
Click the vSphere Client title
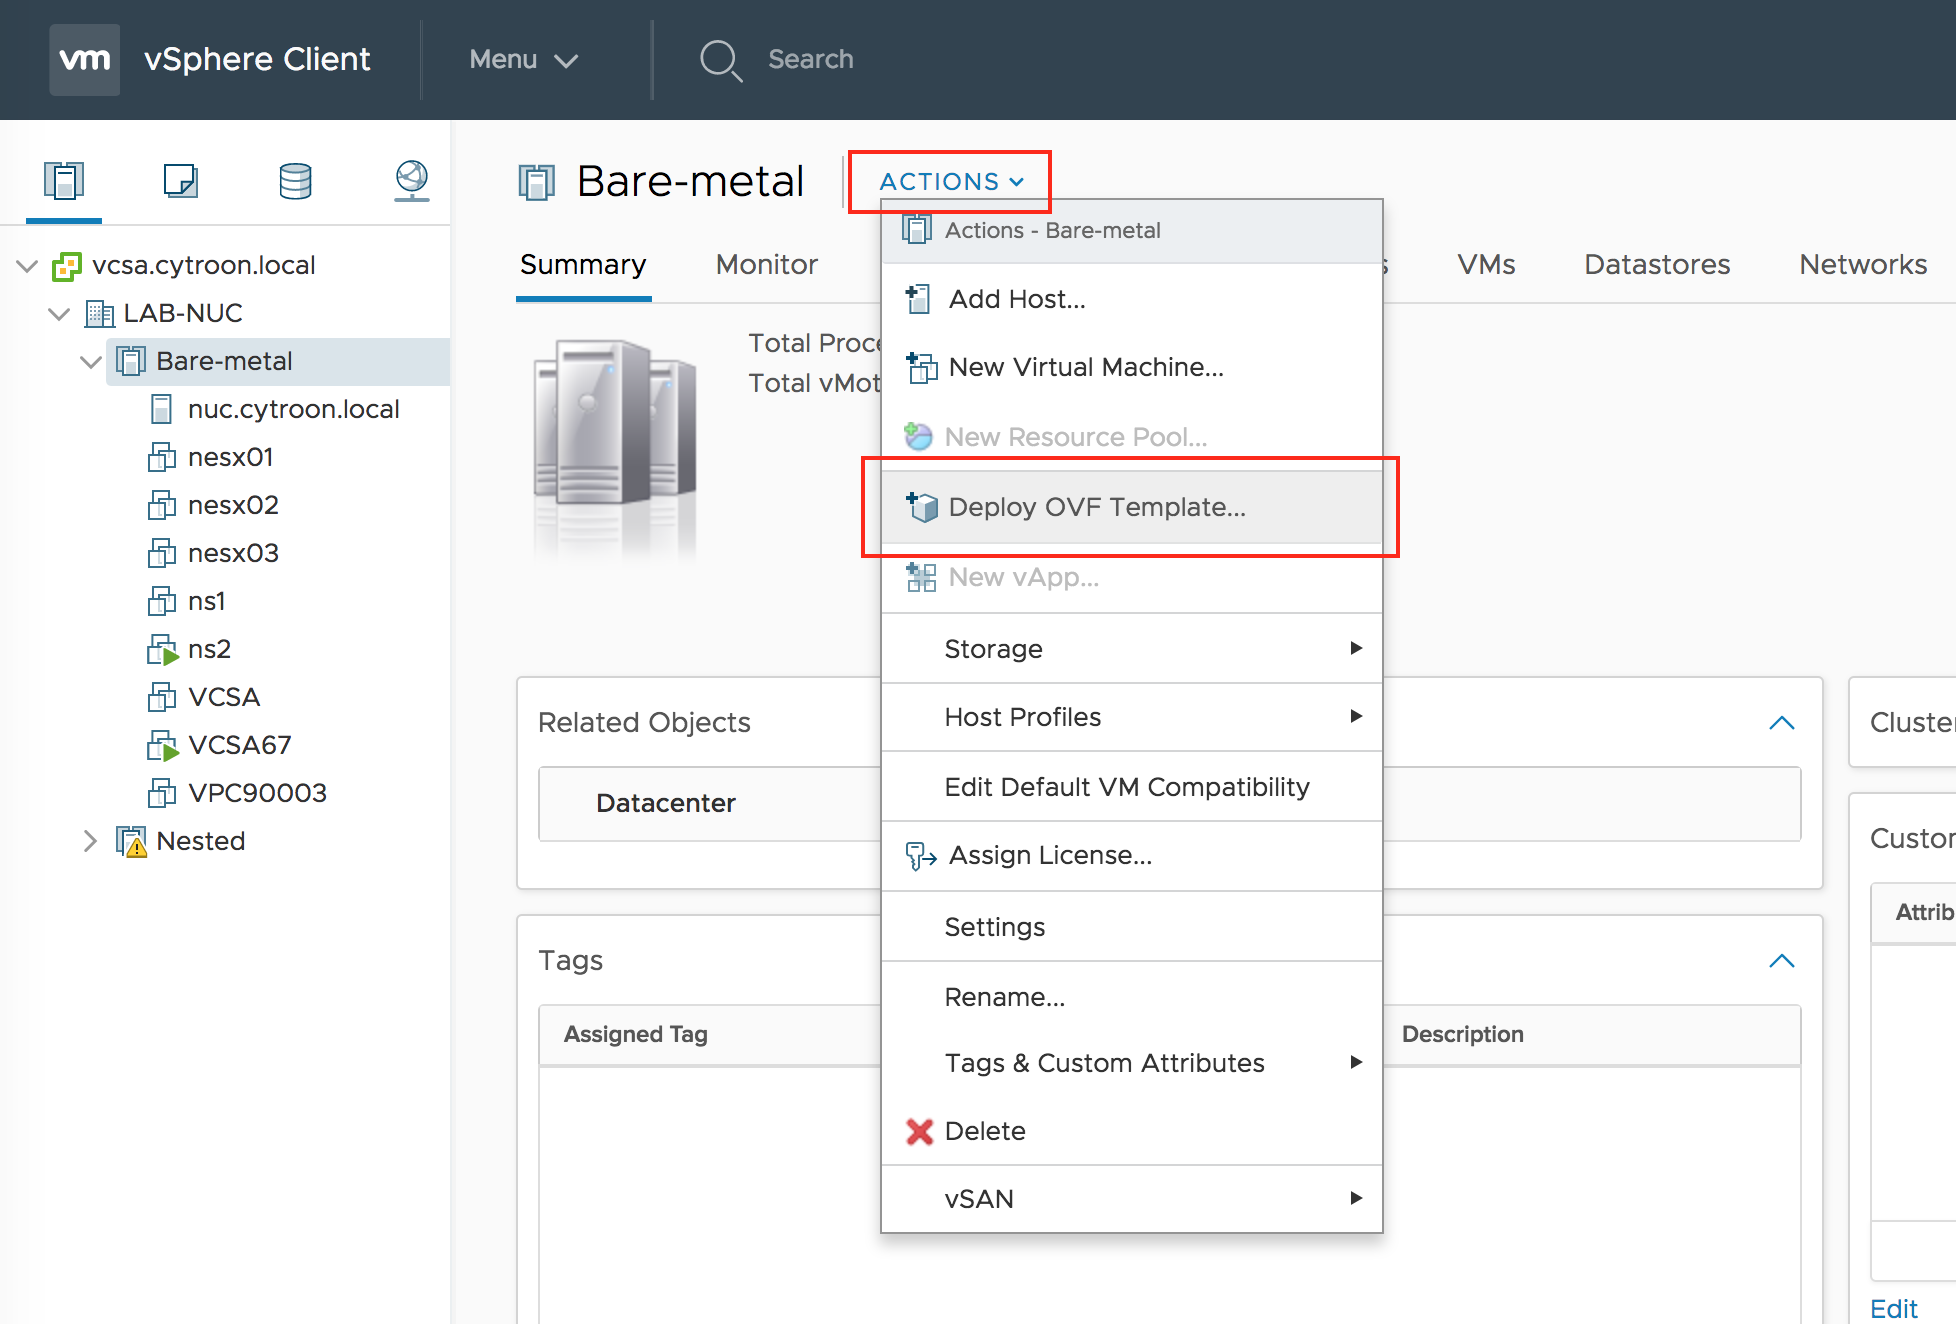click(x=257, y=60)
